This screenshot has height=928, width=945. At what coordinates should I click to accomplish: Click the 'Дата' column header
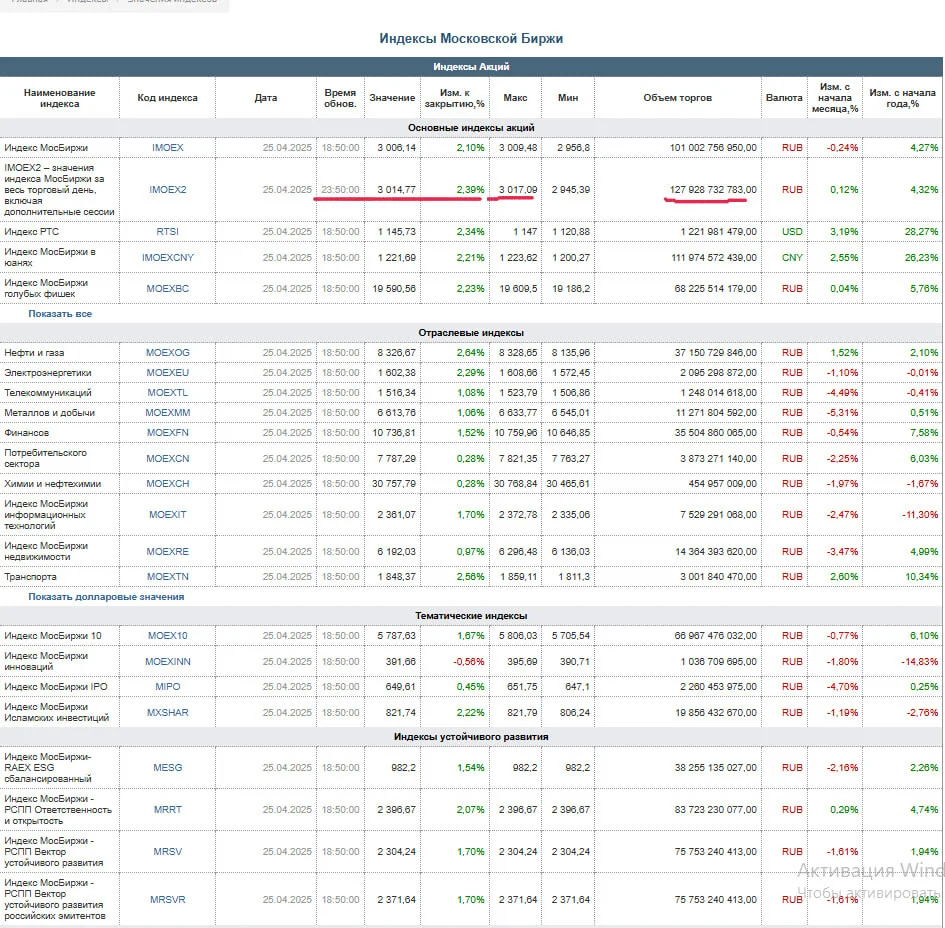[266, 98]
